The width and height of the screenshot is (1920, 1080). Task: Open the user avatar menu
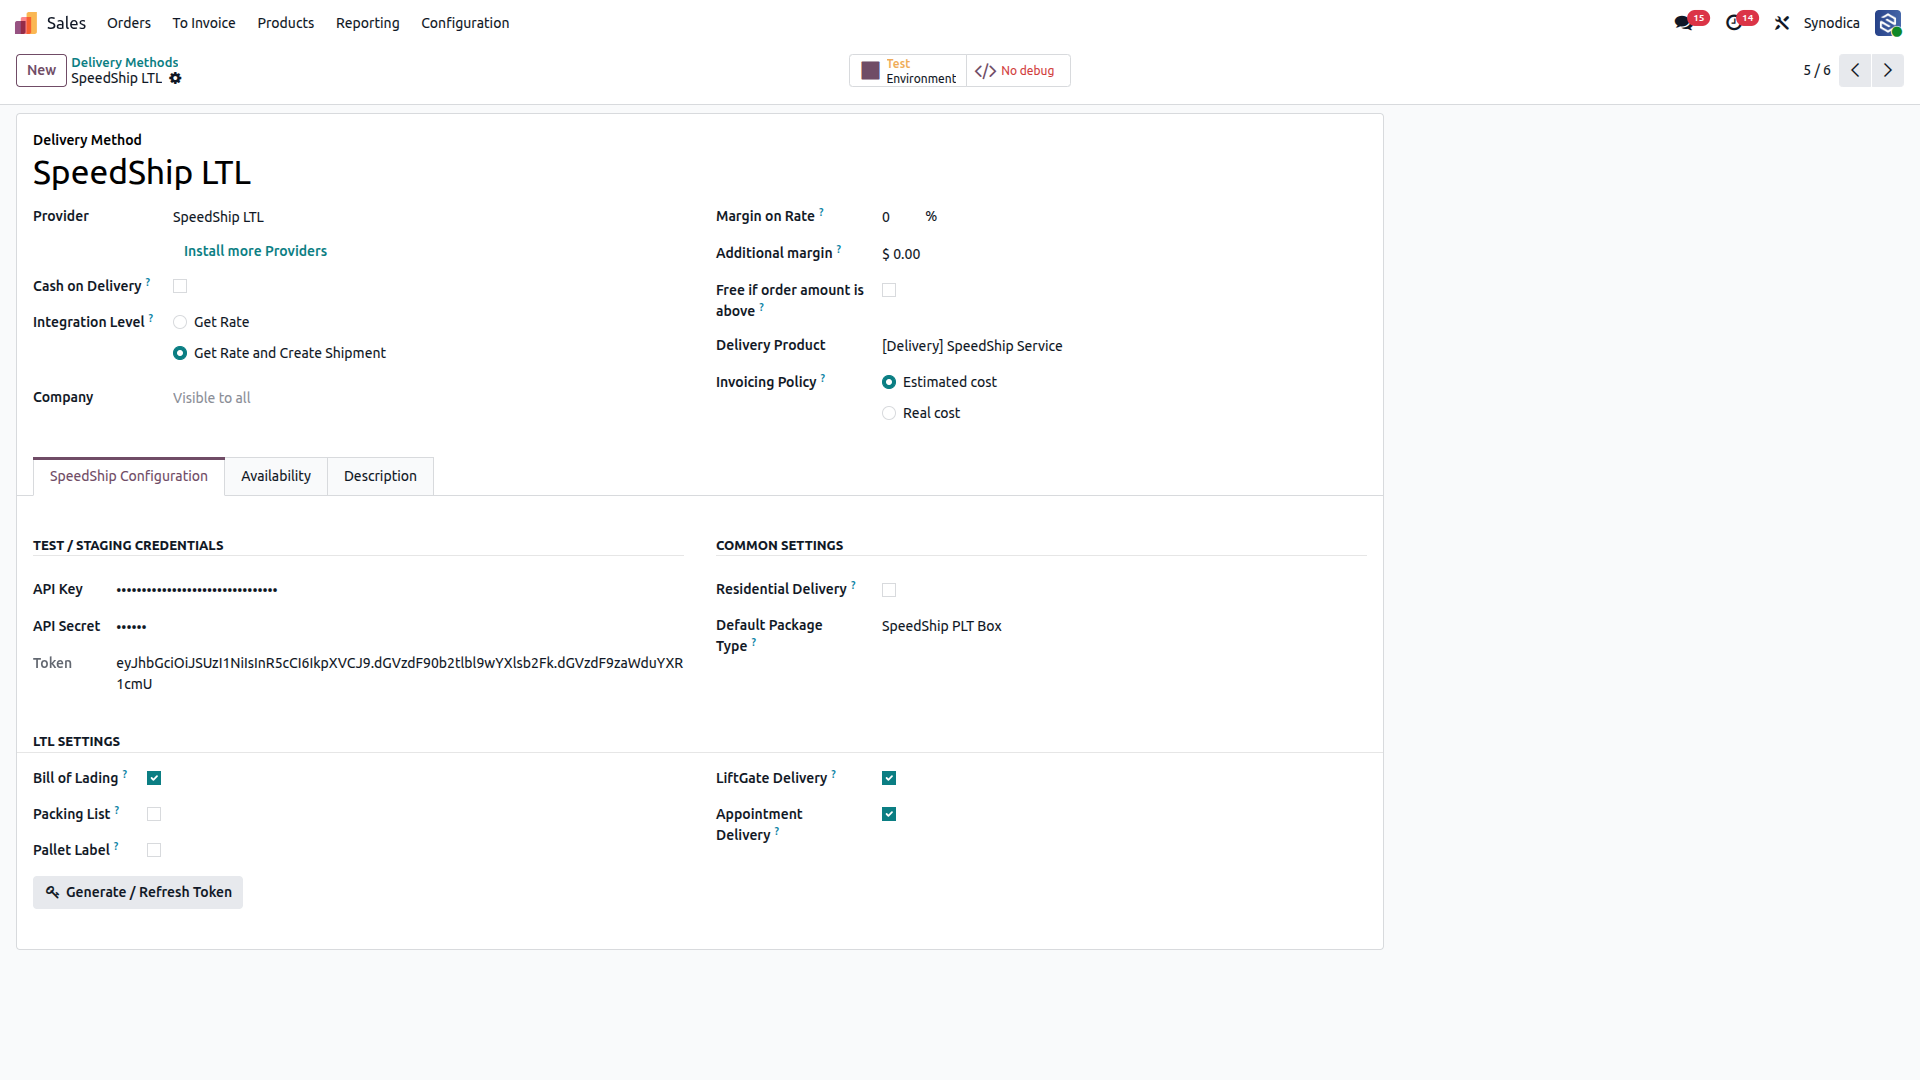pyautogui.click(x=1888, y=23)
